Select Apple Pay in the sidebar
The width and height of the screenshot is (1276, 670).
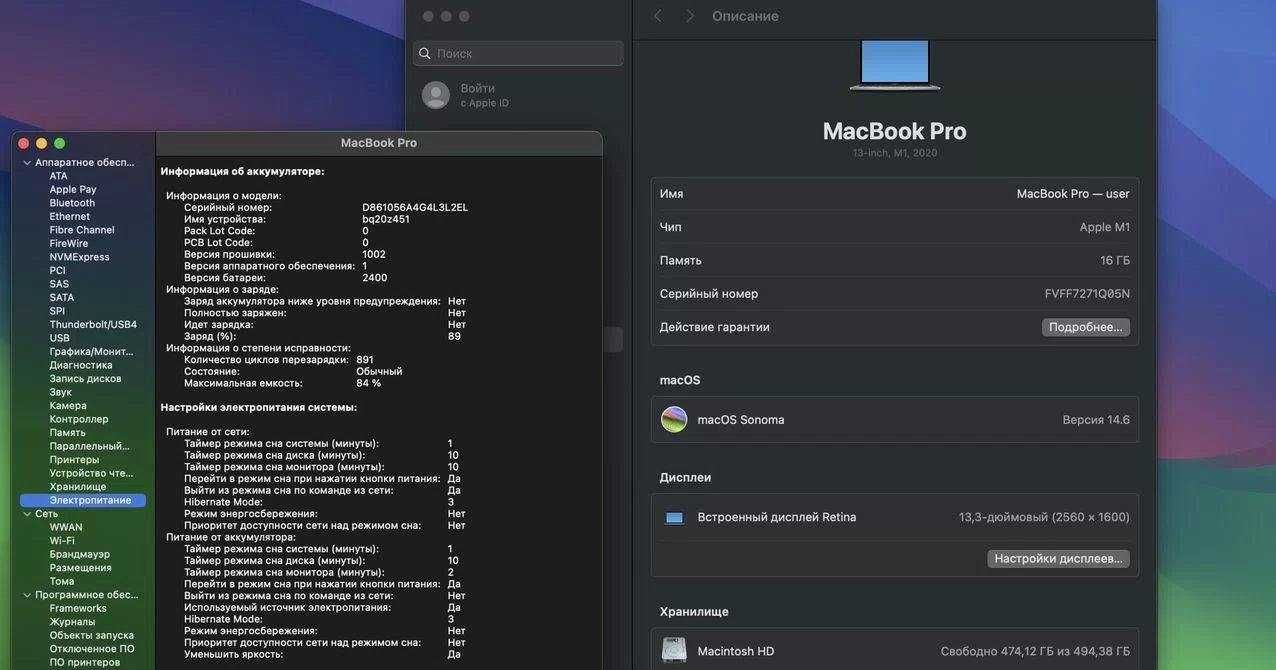click(x=73, y=190)
